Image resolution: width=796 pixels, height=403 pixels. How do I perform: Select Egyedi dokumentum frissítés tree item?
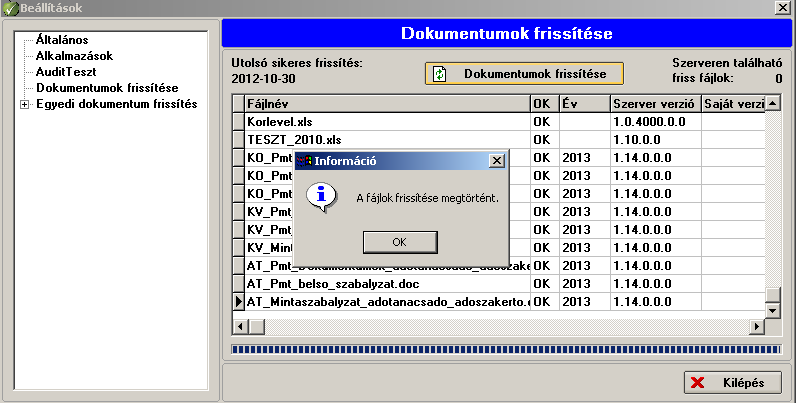coord(117,104)
